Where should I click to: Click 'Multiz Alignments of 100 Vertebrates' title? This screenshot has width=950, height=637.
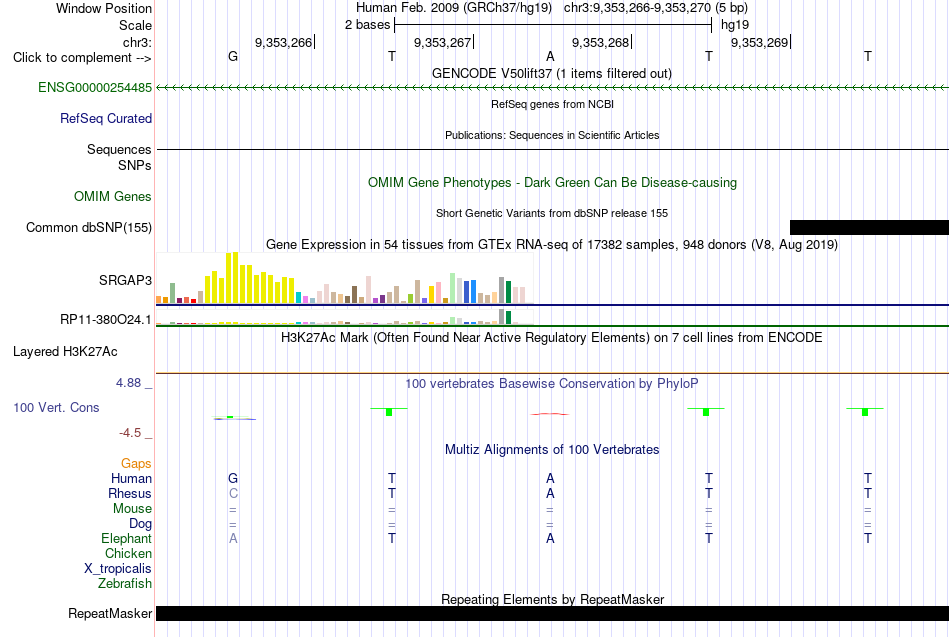(552, 450)
